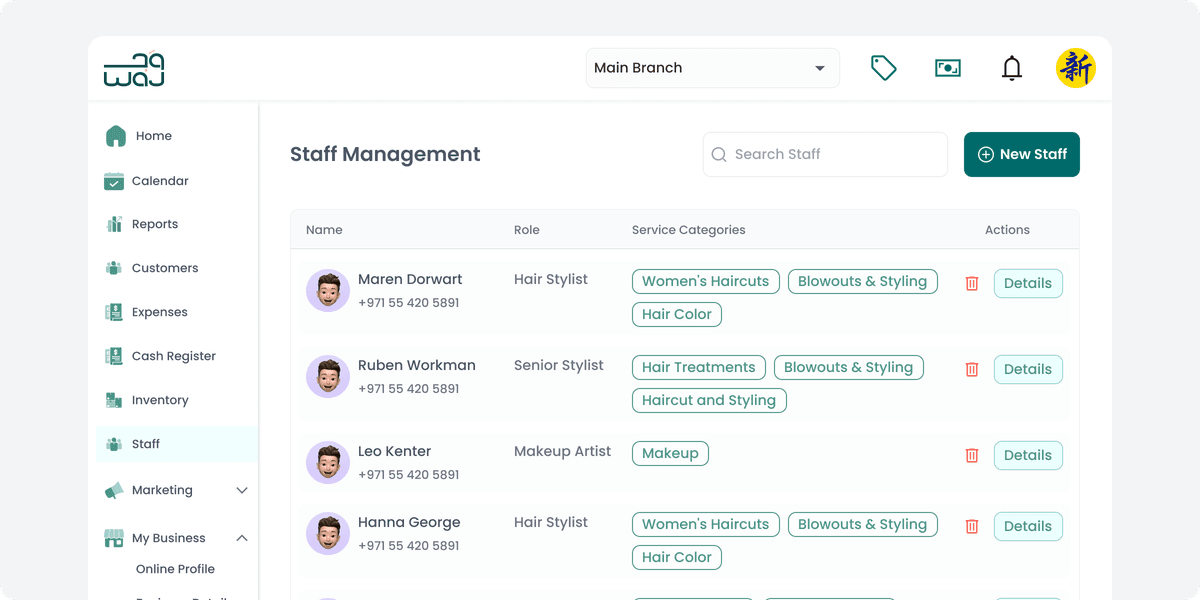
Task: Click the New Staff button
Action: 1021,154
